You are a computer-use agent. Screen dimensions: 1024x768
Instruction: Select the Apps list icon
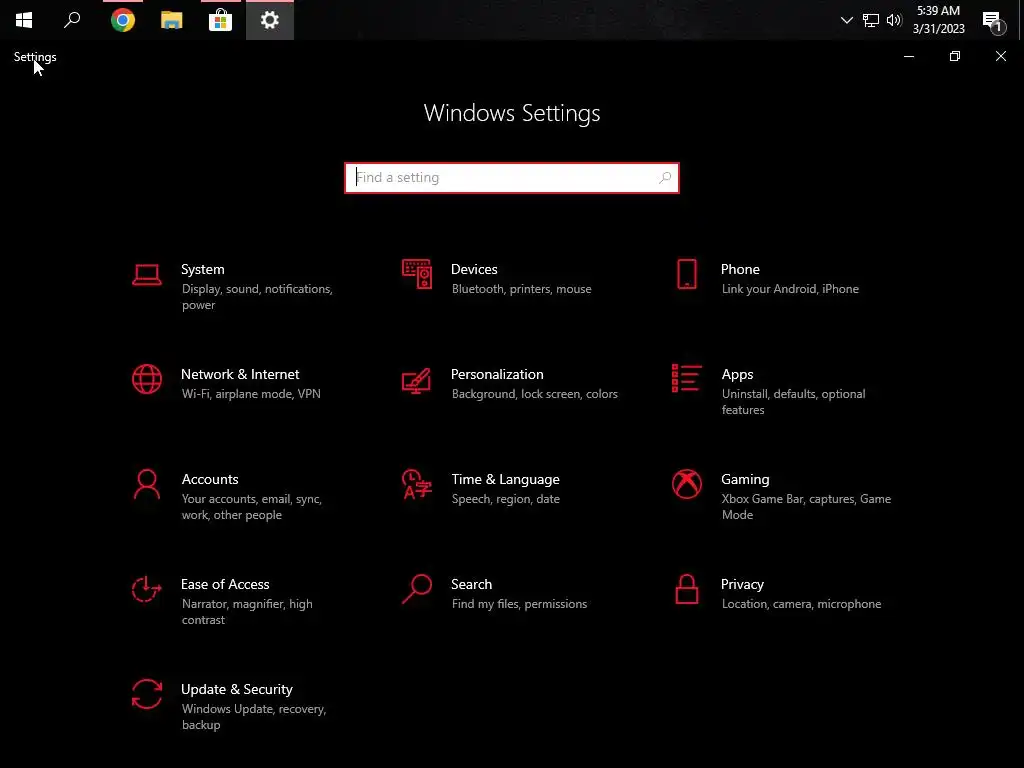(686, 378)
